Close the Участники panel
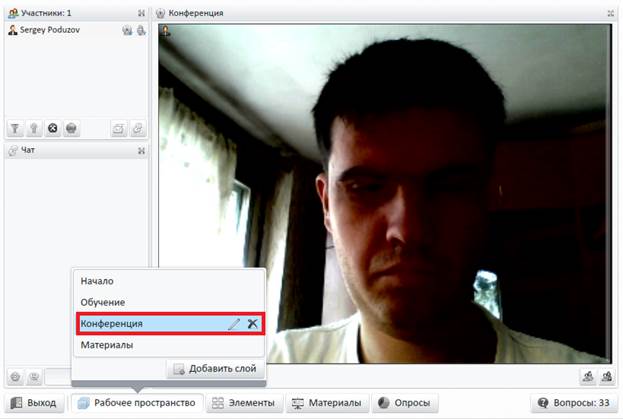Image resolution: width=623 pixels, height=419 pixels. coord(141,13)
